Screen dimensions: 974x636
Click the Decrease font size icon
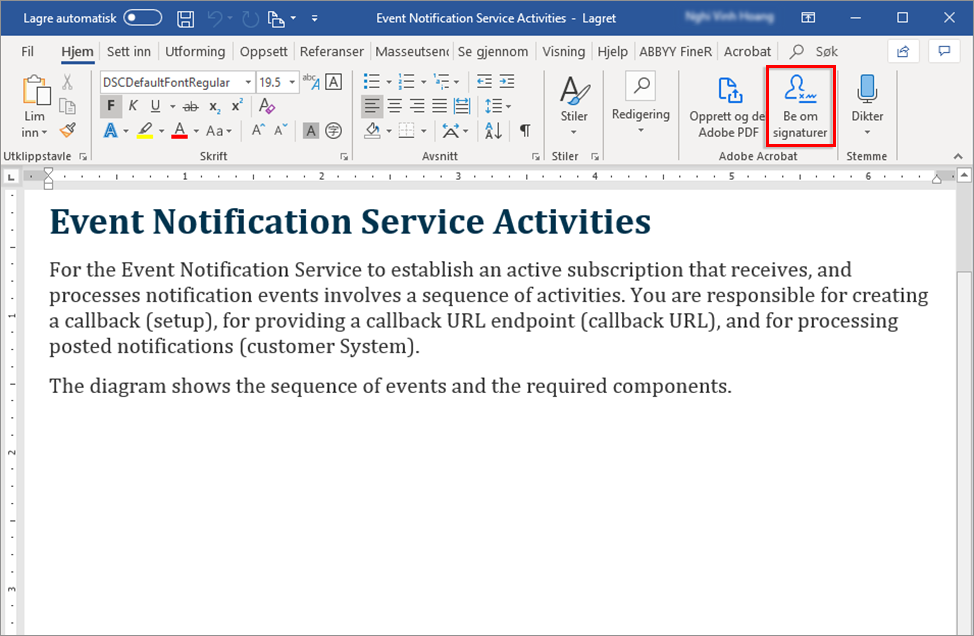(281, 130)
